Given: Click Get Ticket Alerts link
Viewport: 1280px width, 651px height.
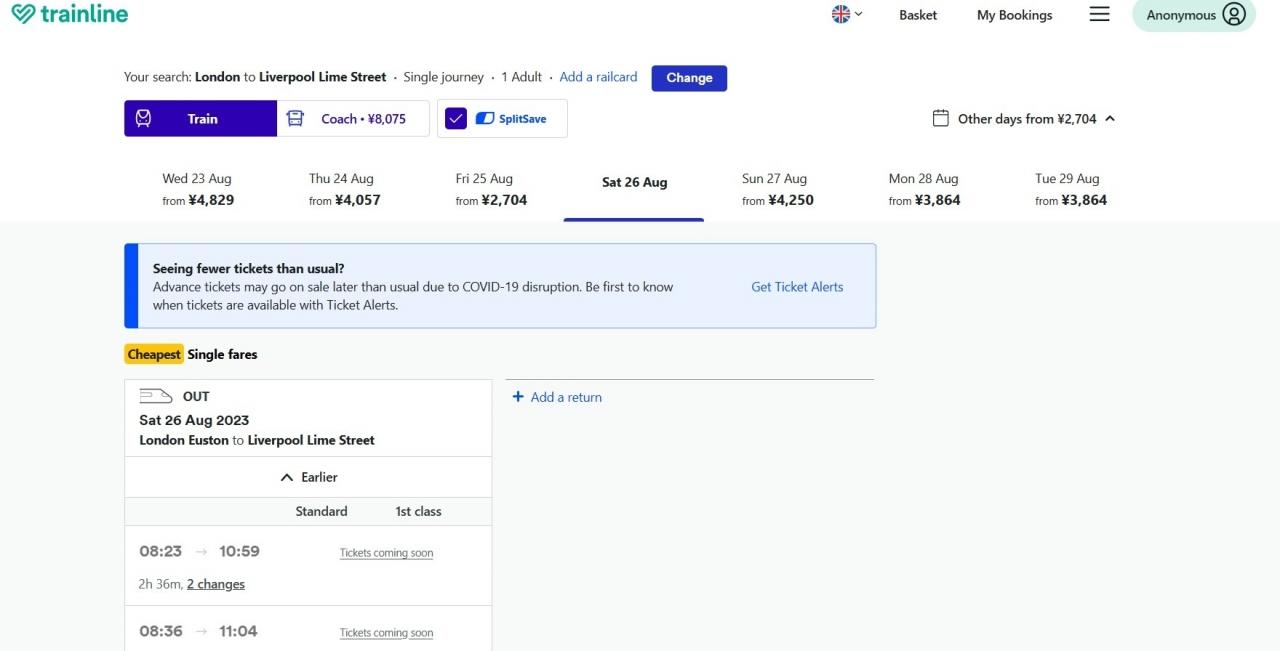Looking at the screenshot, I should coord(797,286).
